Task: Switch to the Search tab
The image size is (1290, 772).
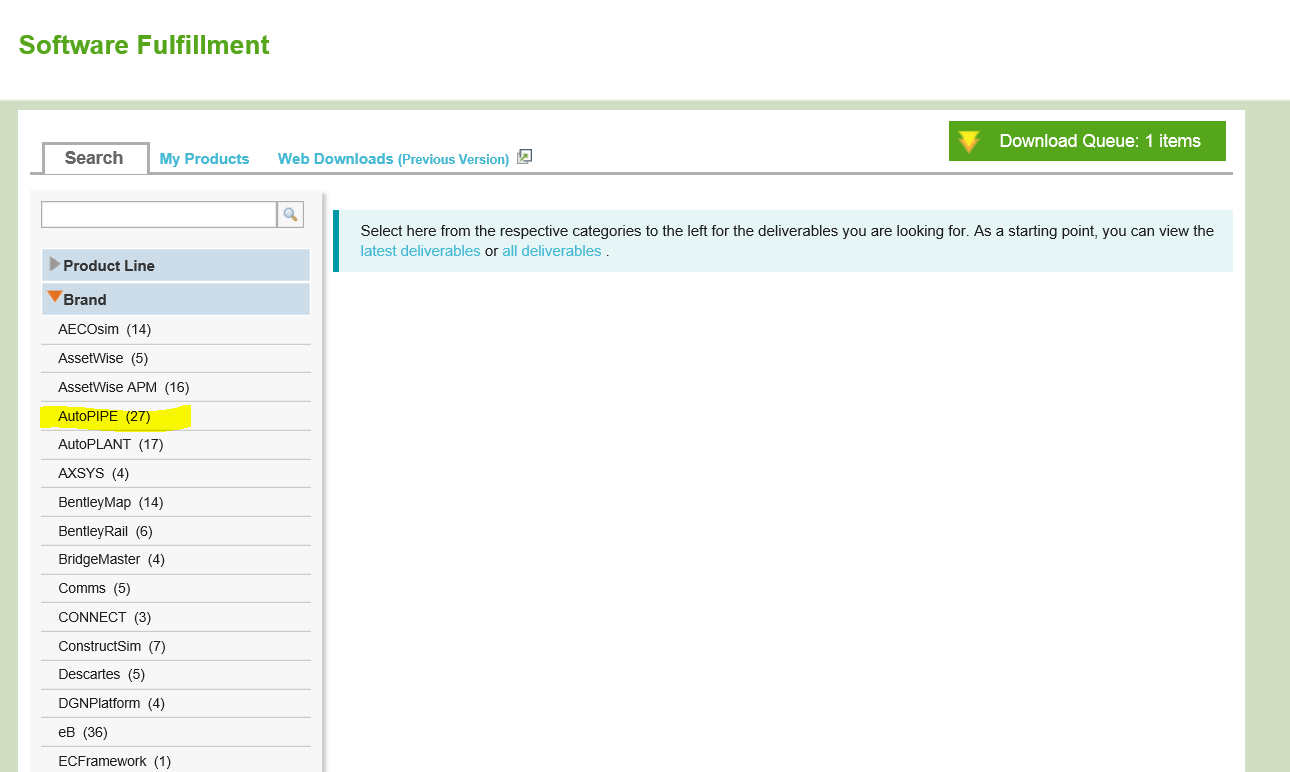Action: [x=95, y=158]
